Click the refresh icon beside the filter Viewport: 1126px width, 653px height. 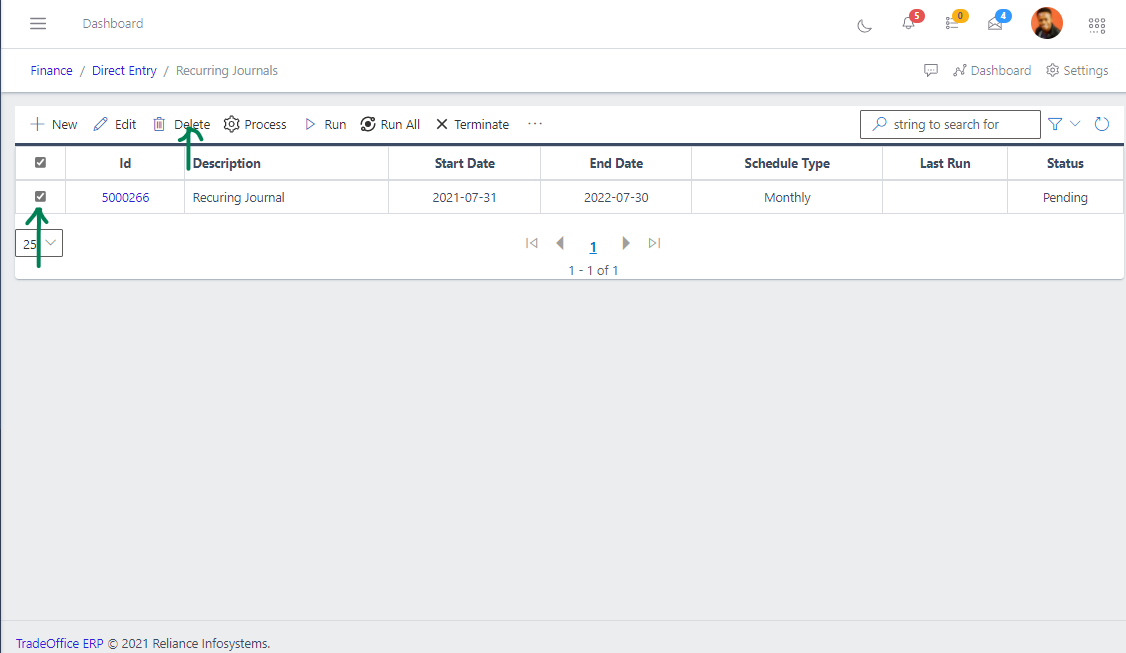tap(1102, 124)
